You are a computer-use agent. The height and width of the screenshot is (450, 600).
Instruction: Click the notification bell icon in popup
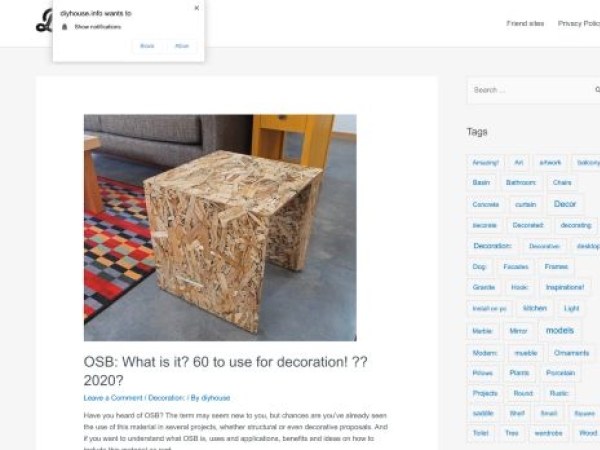[x=65, y=26]
